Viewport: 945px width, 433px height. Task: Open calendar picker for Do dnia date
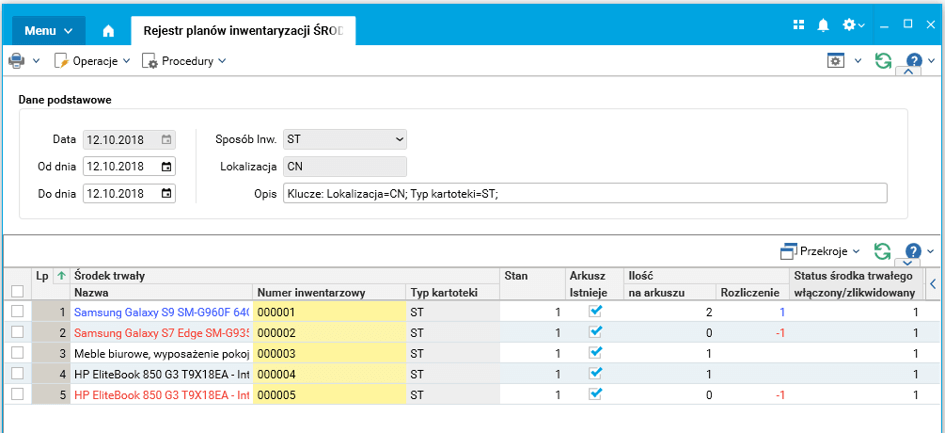click(x=166, y=193)
